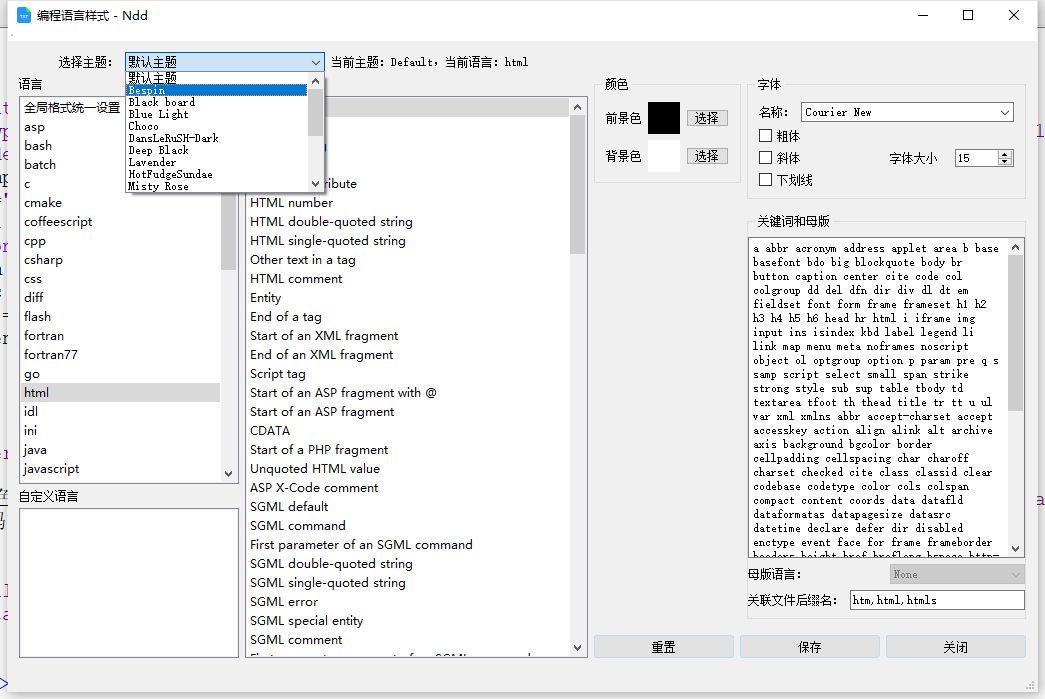Click the black foreground color swatch

(664, 117)
